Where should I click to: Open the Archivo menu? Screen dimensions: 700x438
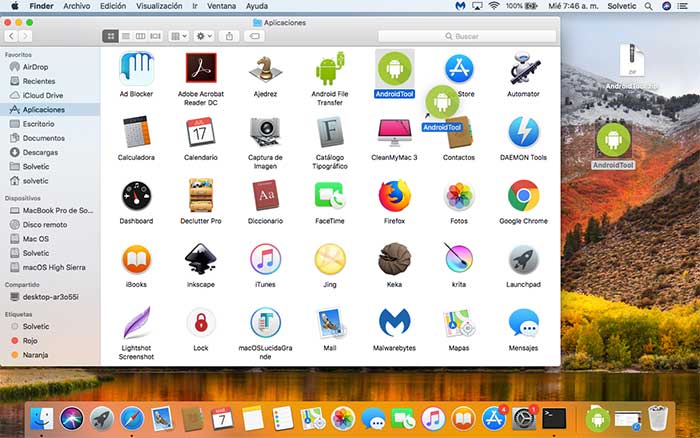(76, 6)
